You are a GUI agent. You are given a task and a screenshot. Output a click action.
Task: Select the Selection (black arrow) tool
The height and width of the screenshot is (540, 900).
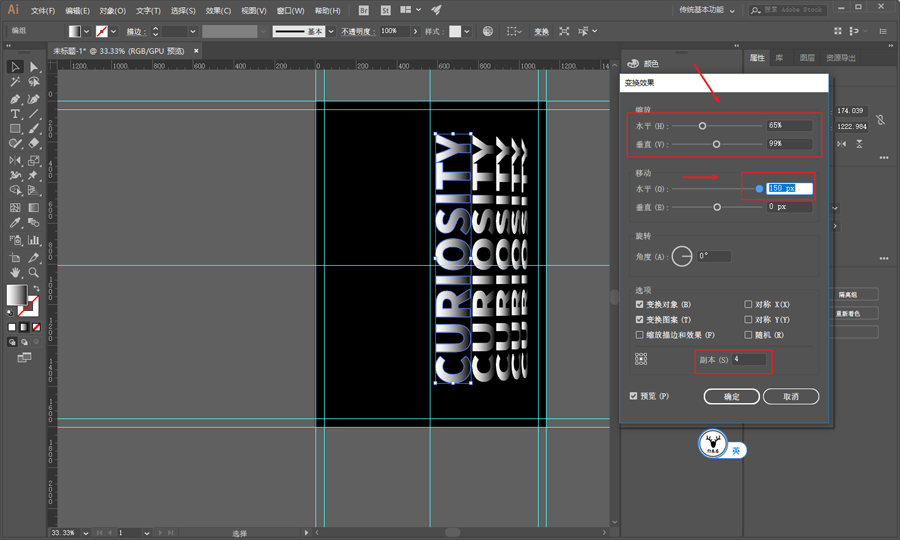pyautogui.click(x=16, y=67)
